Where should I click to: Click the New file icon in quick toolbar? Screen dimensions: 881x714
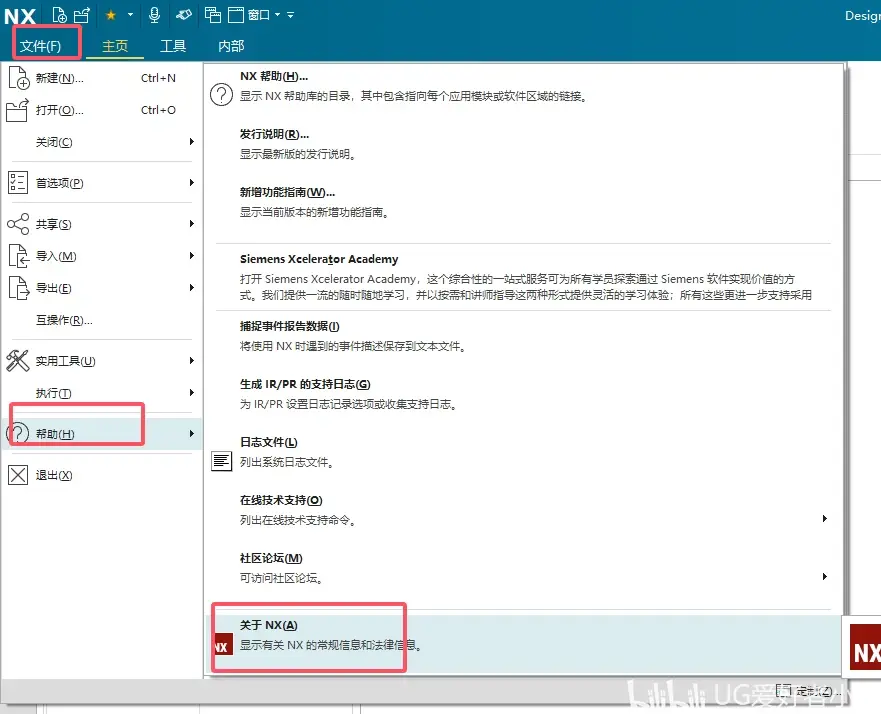(60, 15)
